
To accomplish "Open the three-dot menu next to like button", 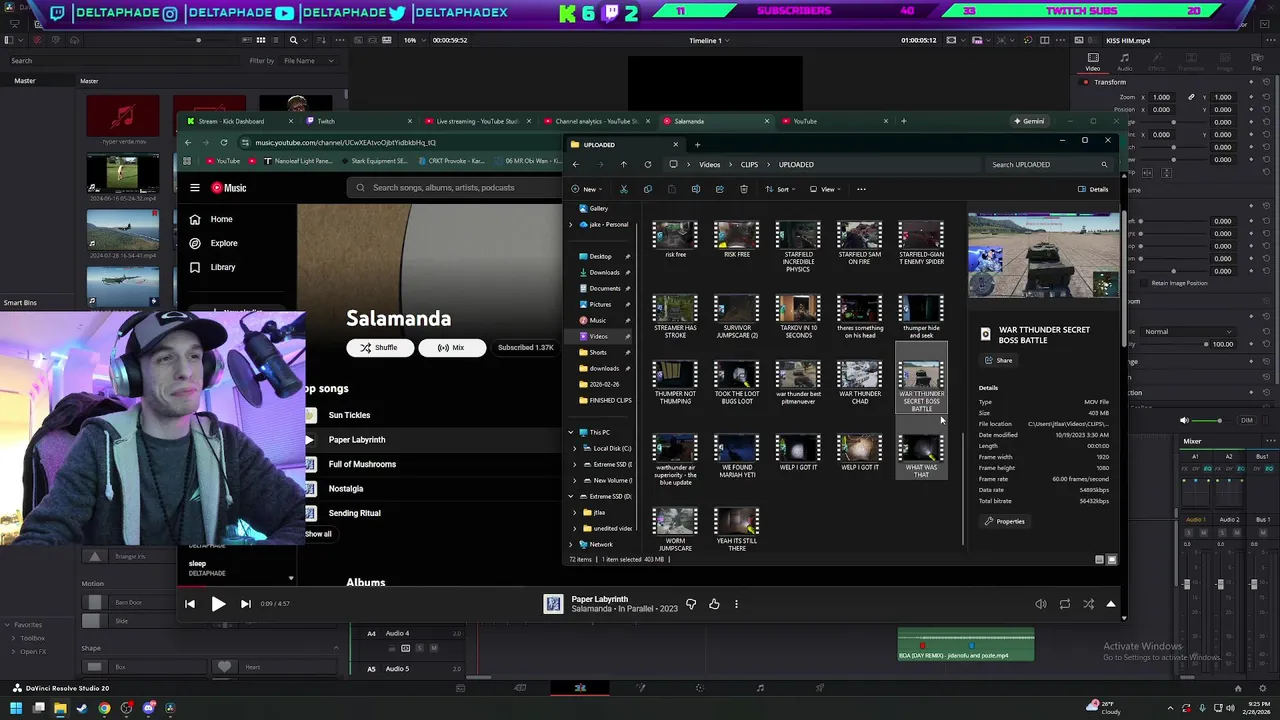I will click(x=736, y=604).
